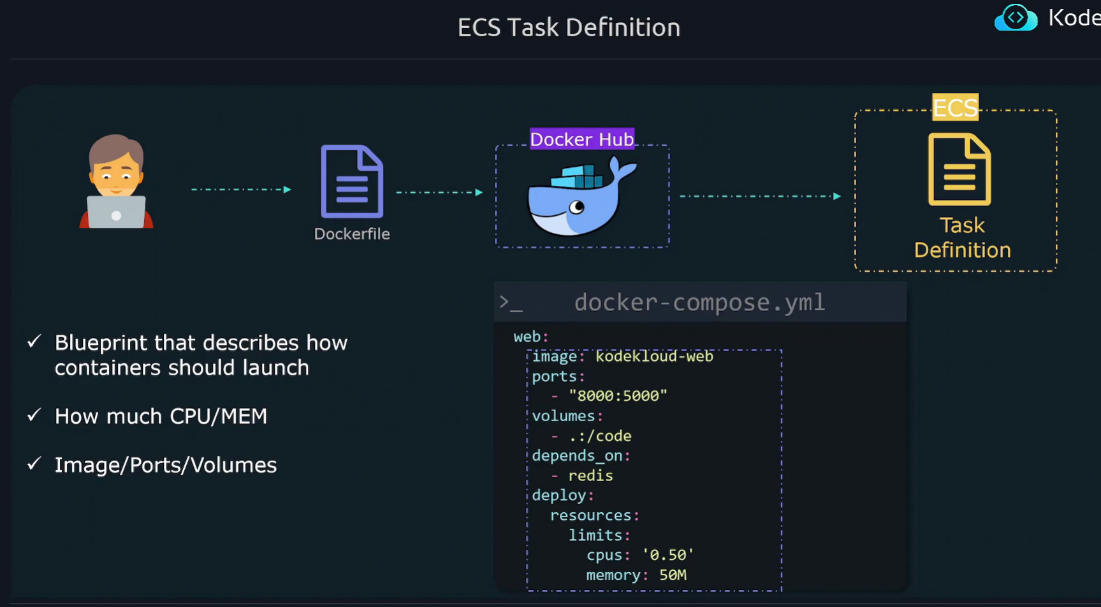Toggle the checkmark beside Image/Ports/Volumes
This screenshot has height=607, width=1101.
pyautogui.click(x=34, y=464)
